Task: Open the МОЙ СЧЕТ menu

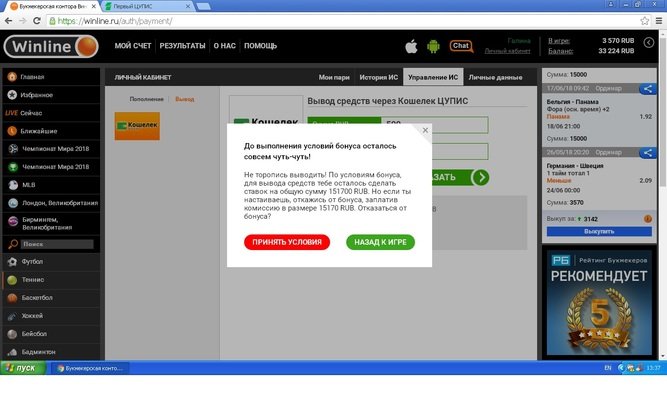Action: point(133,46)
